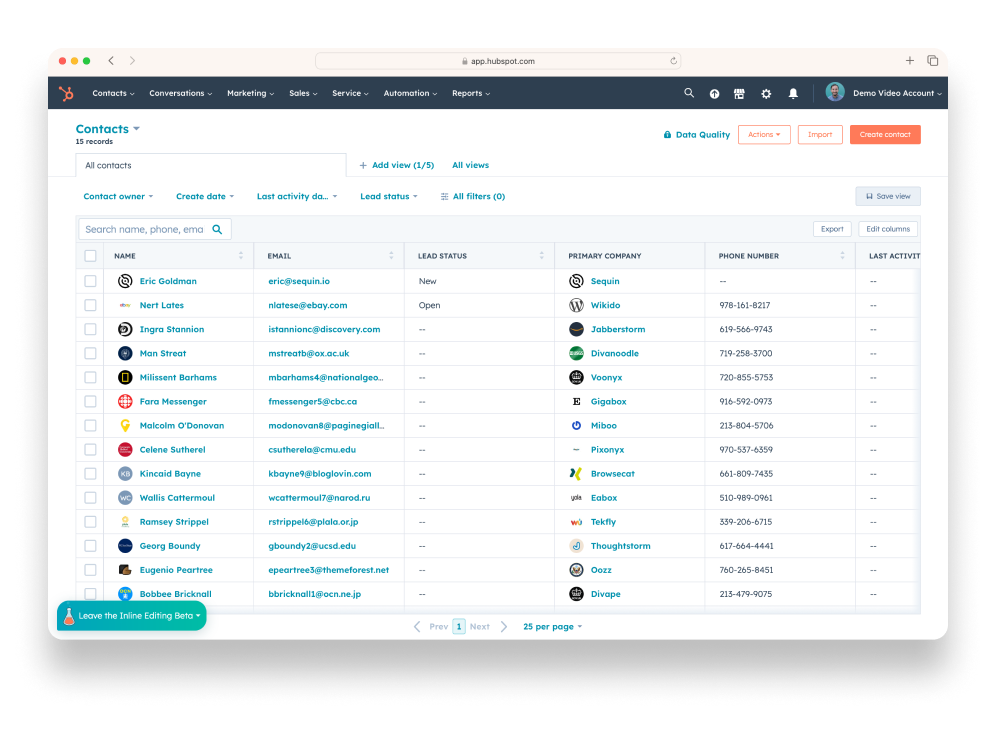This screenshot has height=731, width=997.
Task: Export the contacts list
Action: point(832,228)
